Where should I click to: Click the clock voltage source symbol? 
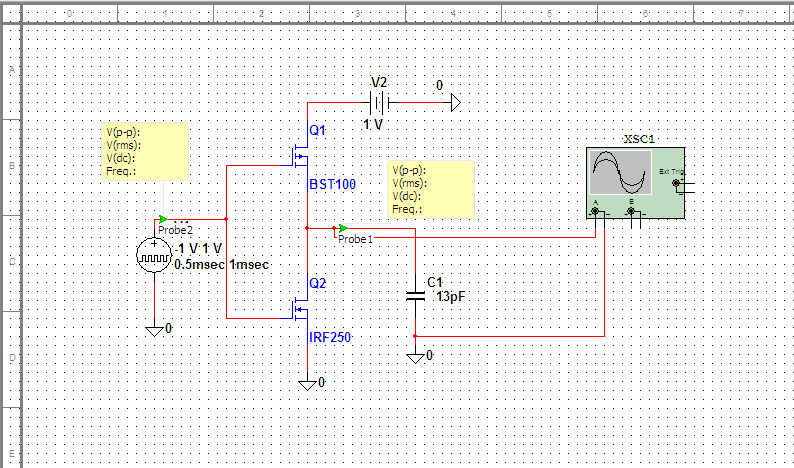tap(154, 255)
